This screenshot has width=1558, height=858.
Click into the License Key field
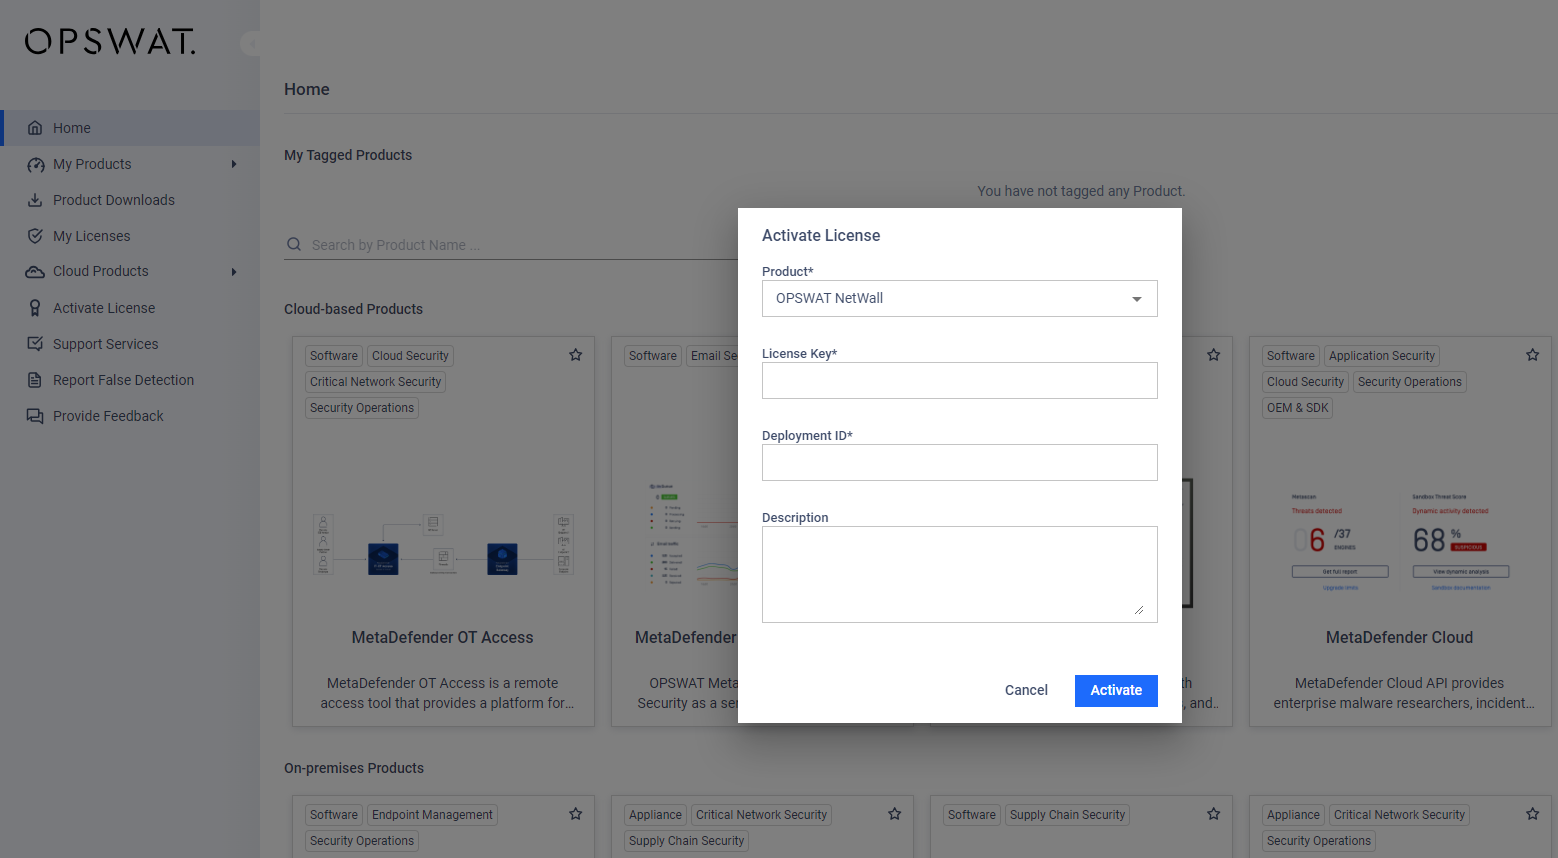[x=960, y=380]
